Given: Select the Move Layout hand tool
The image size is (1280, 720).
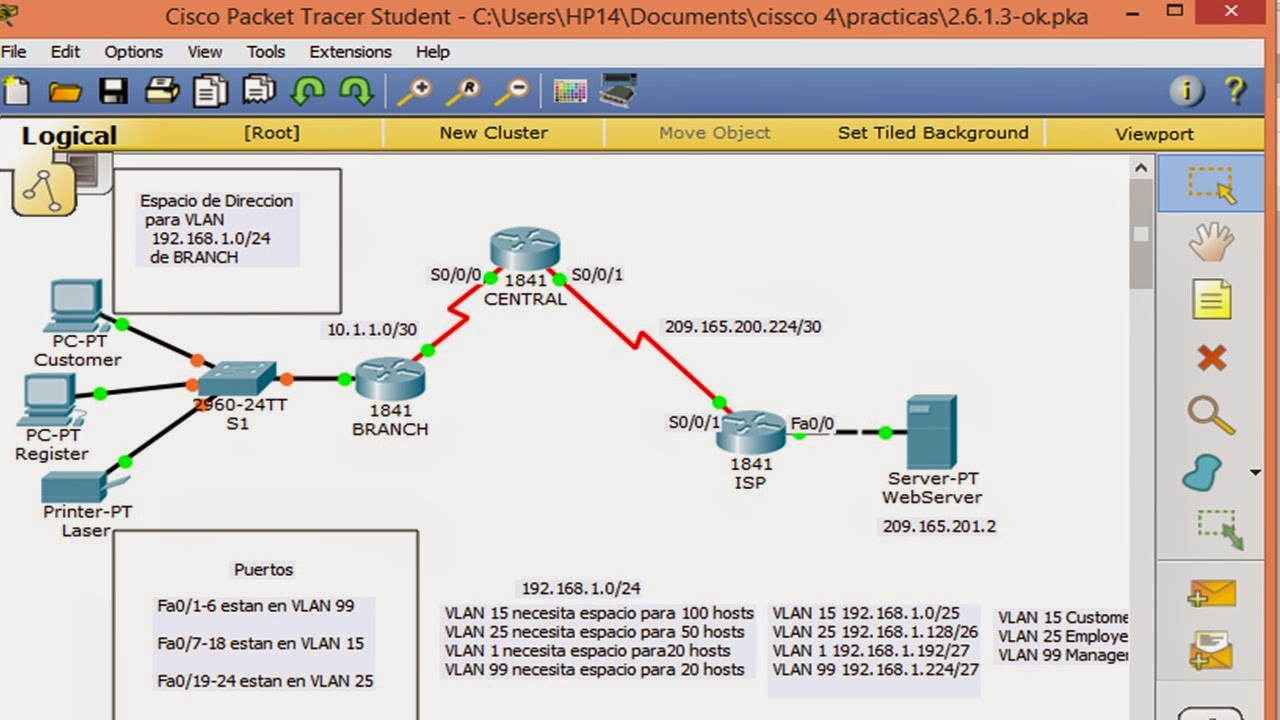Looking at the screenshot, I should [1210, 243].
